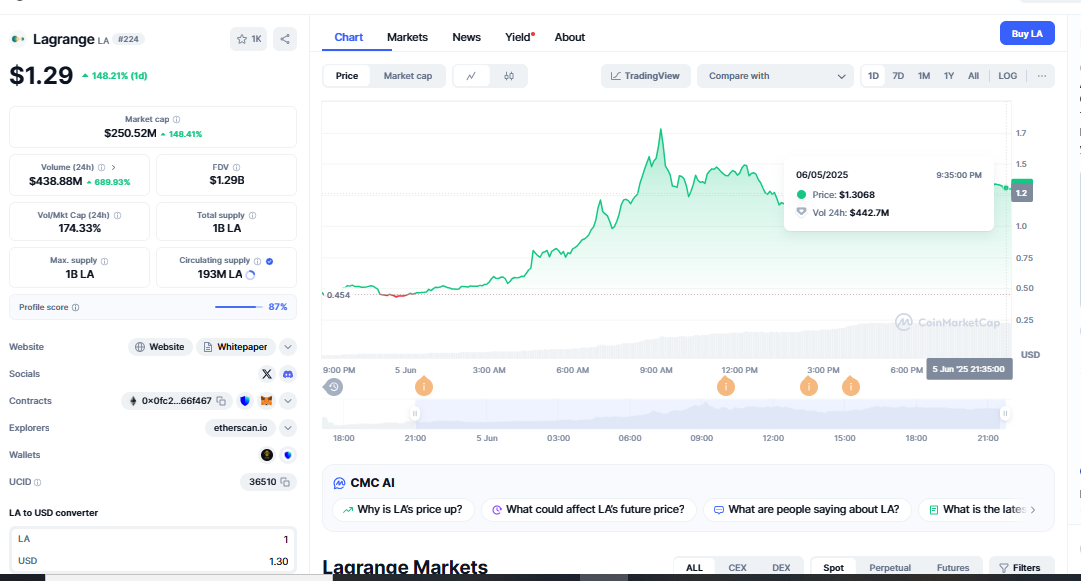
Task: Click the Profile score info icon
Action: [76, 307]
